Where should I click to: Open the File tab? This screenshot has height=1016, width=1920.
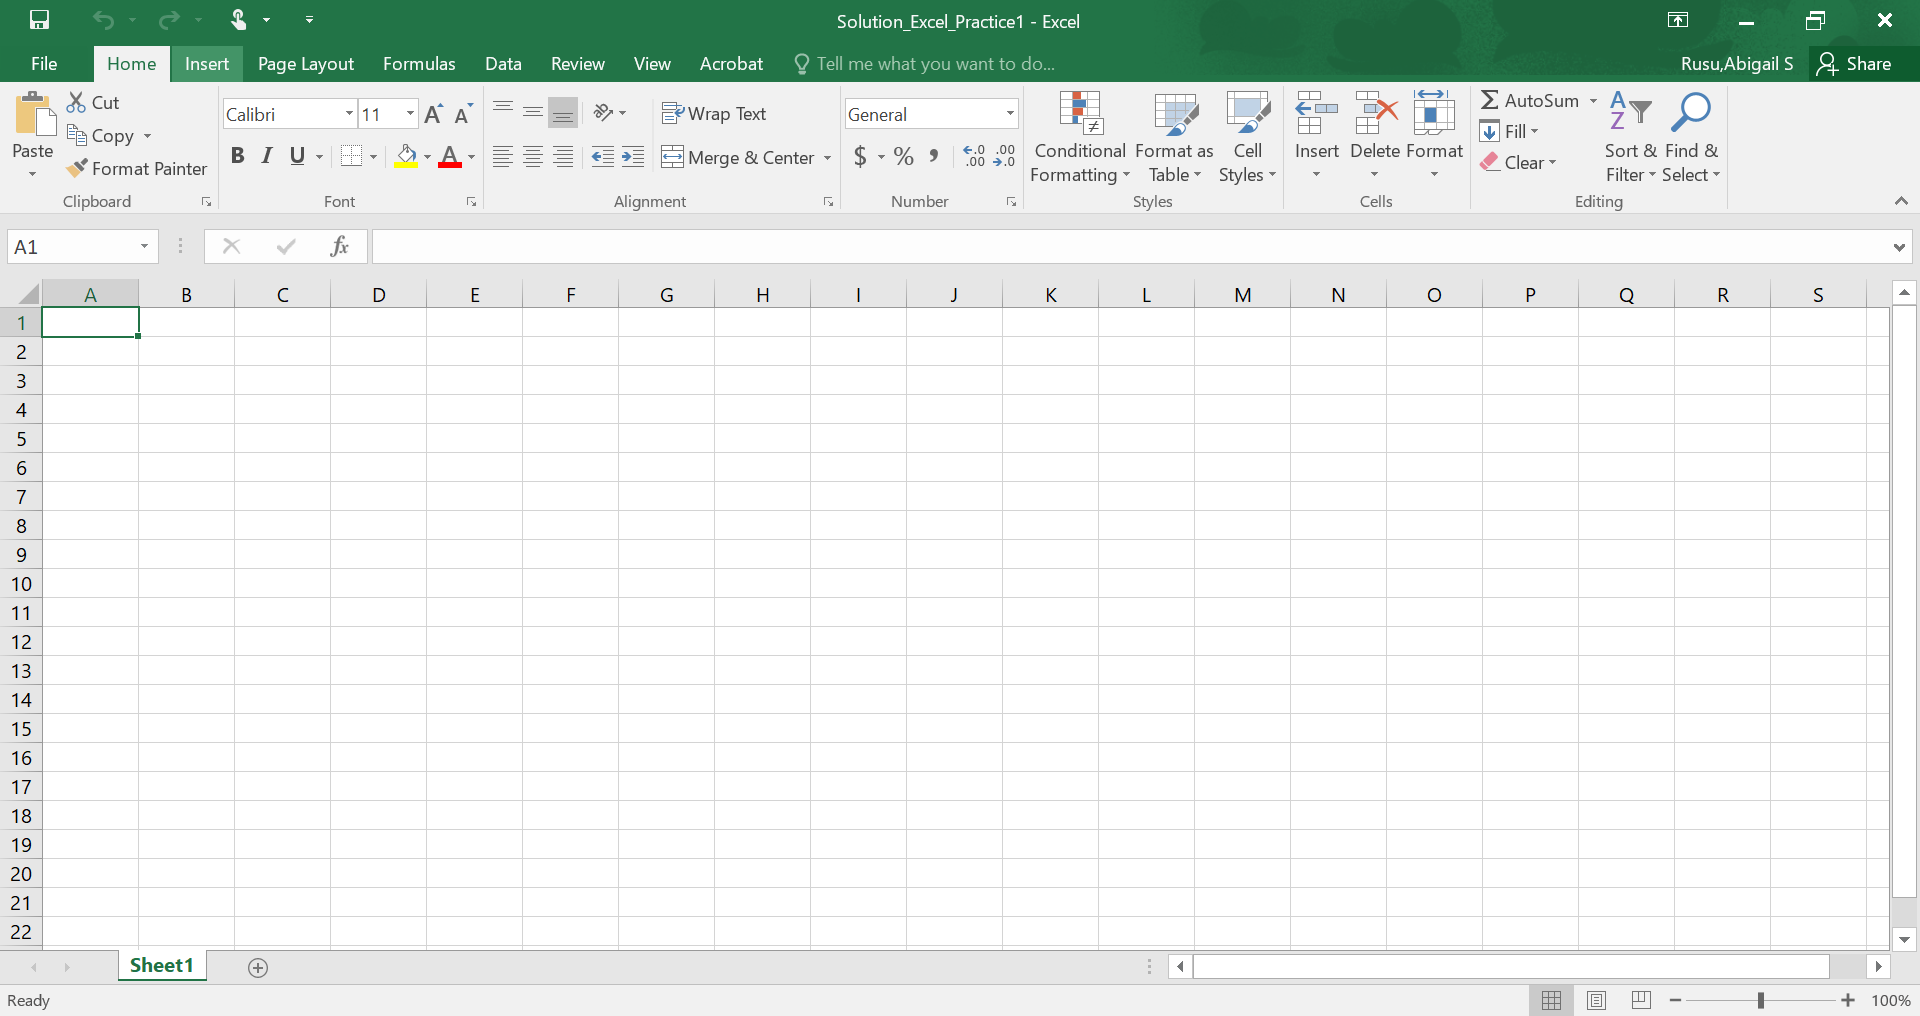coord(44,63)
